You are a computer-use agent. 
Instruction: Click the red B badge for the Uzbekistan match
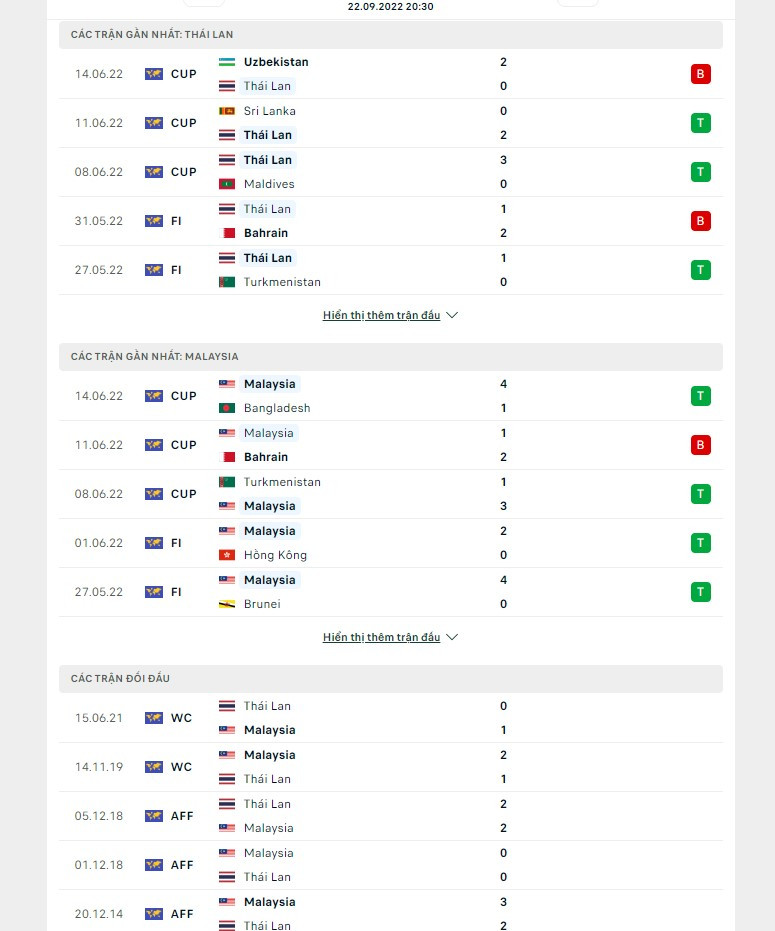pyautogui.click(x=701, y=74)
